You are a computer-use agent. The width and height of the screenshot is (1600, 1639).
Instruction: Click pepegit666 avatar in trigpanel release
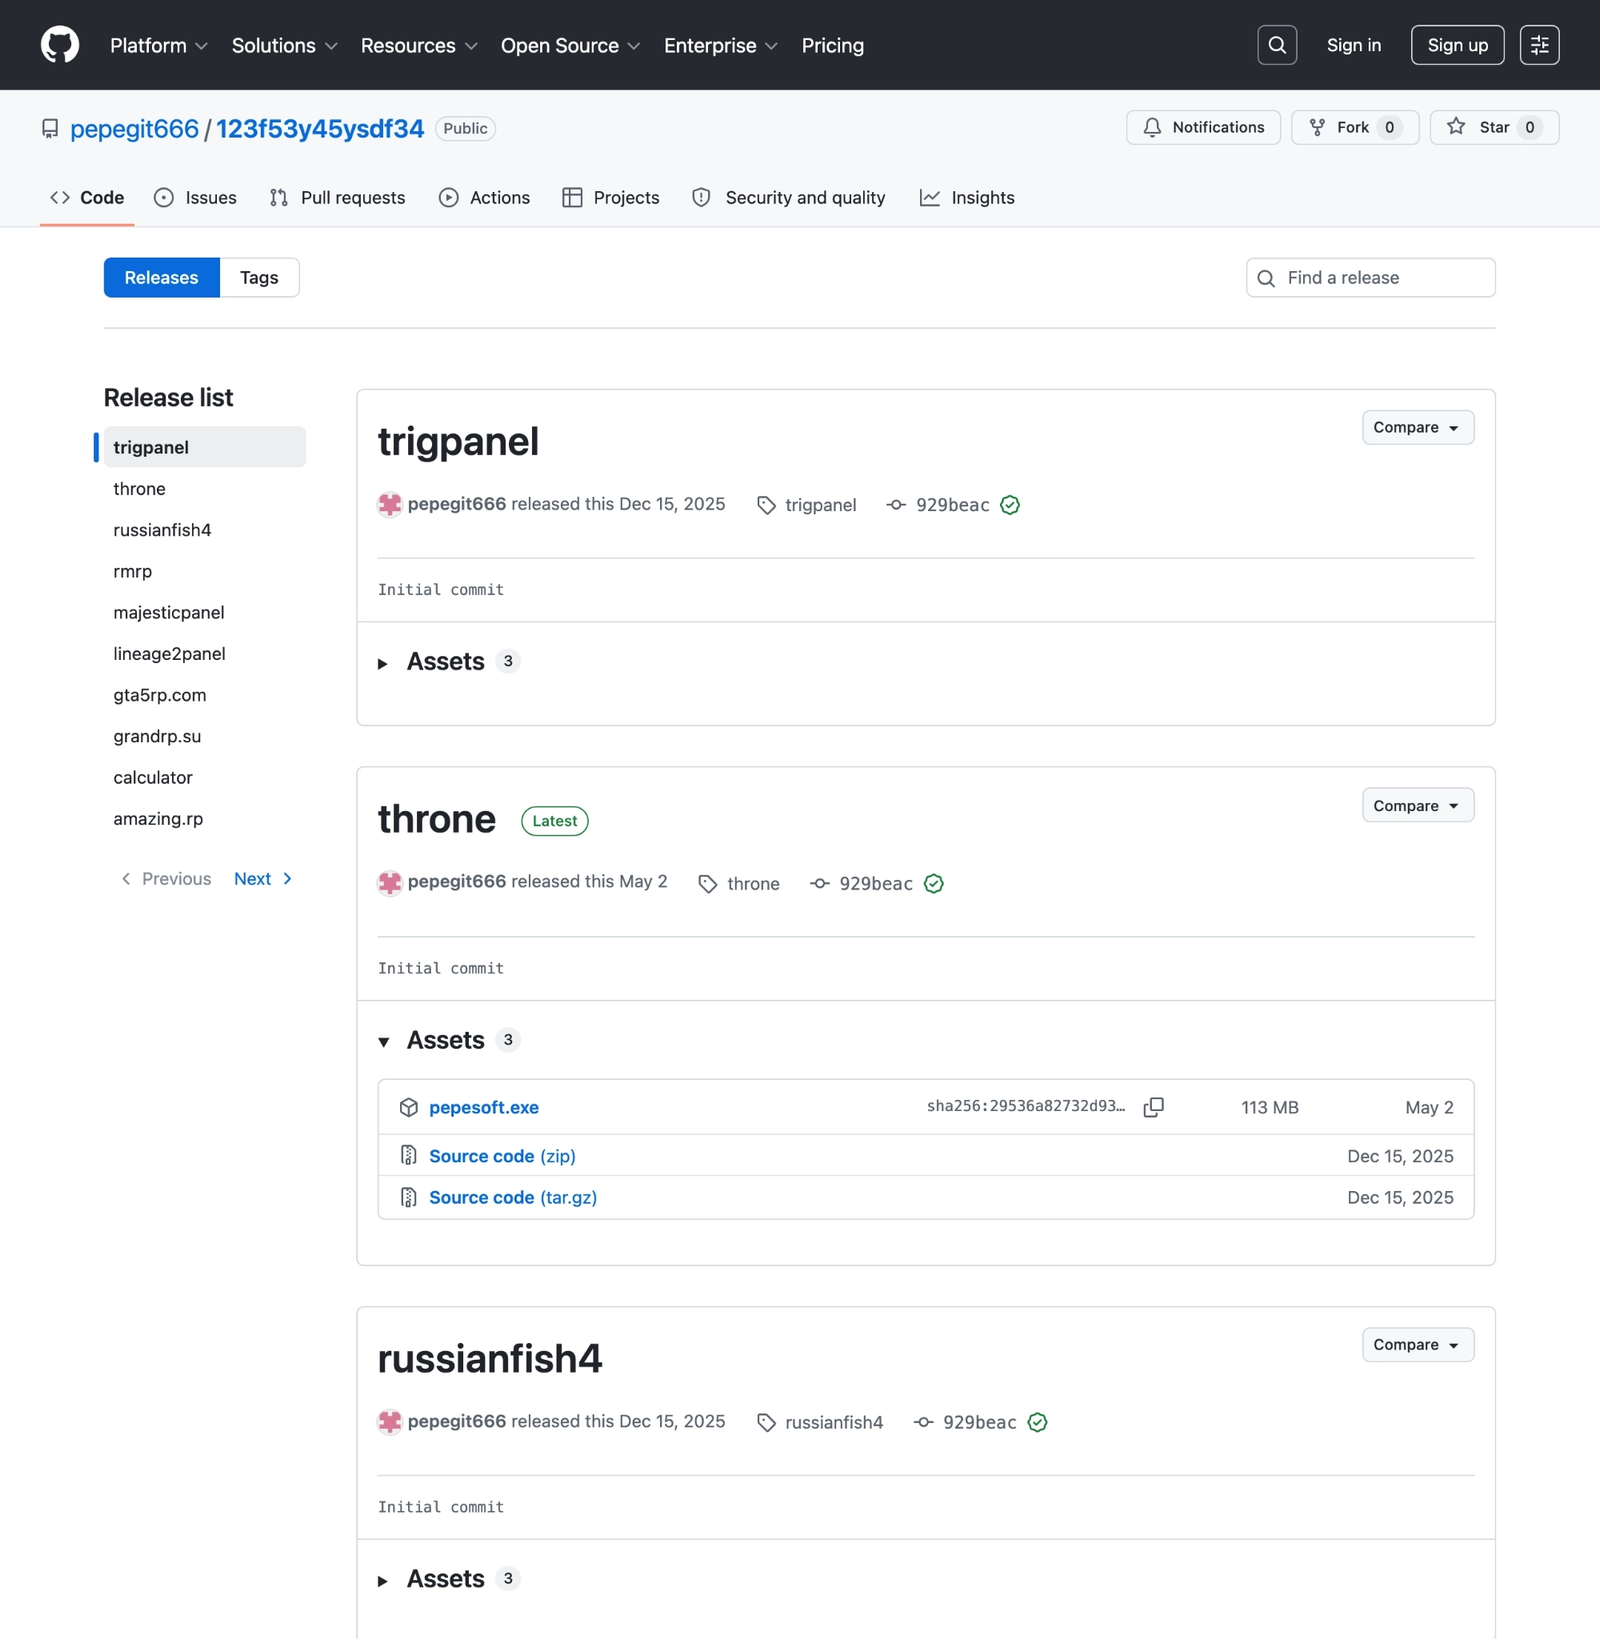click(x=390, y=504)
